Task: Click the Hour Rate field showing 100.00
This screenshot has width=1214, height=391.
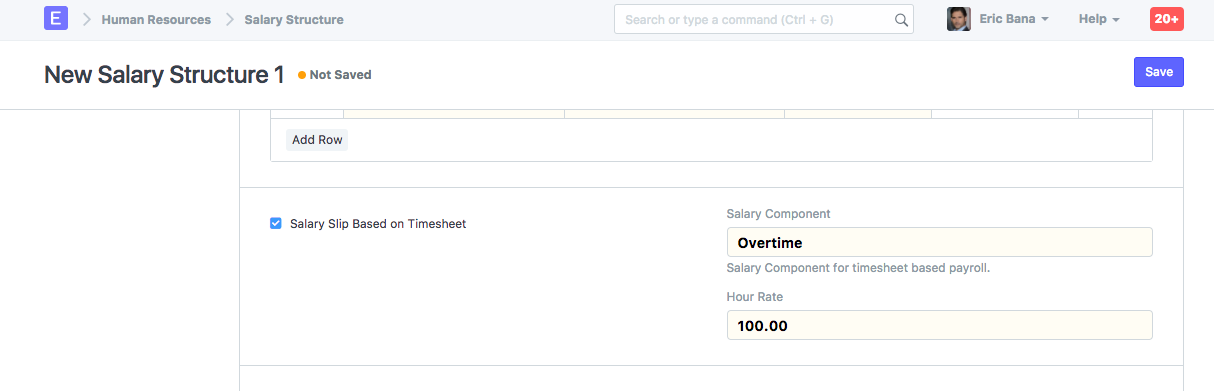Action: (939, 325)
